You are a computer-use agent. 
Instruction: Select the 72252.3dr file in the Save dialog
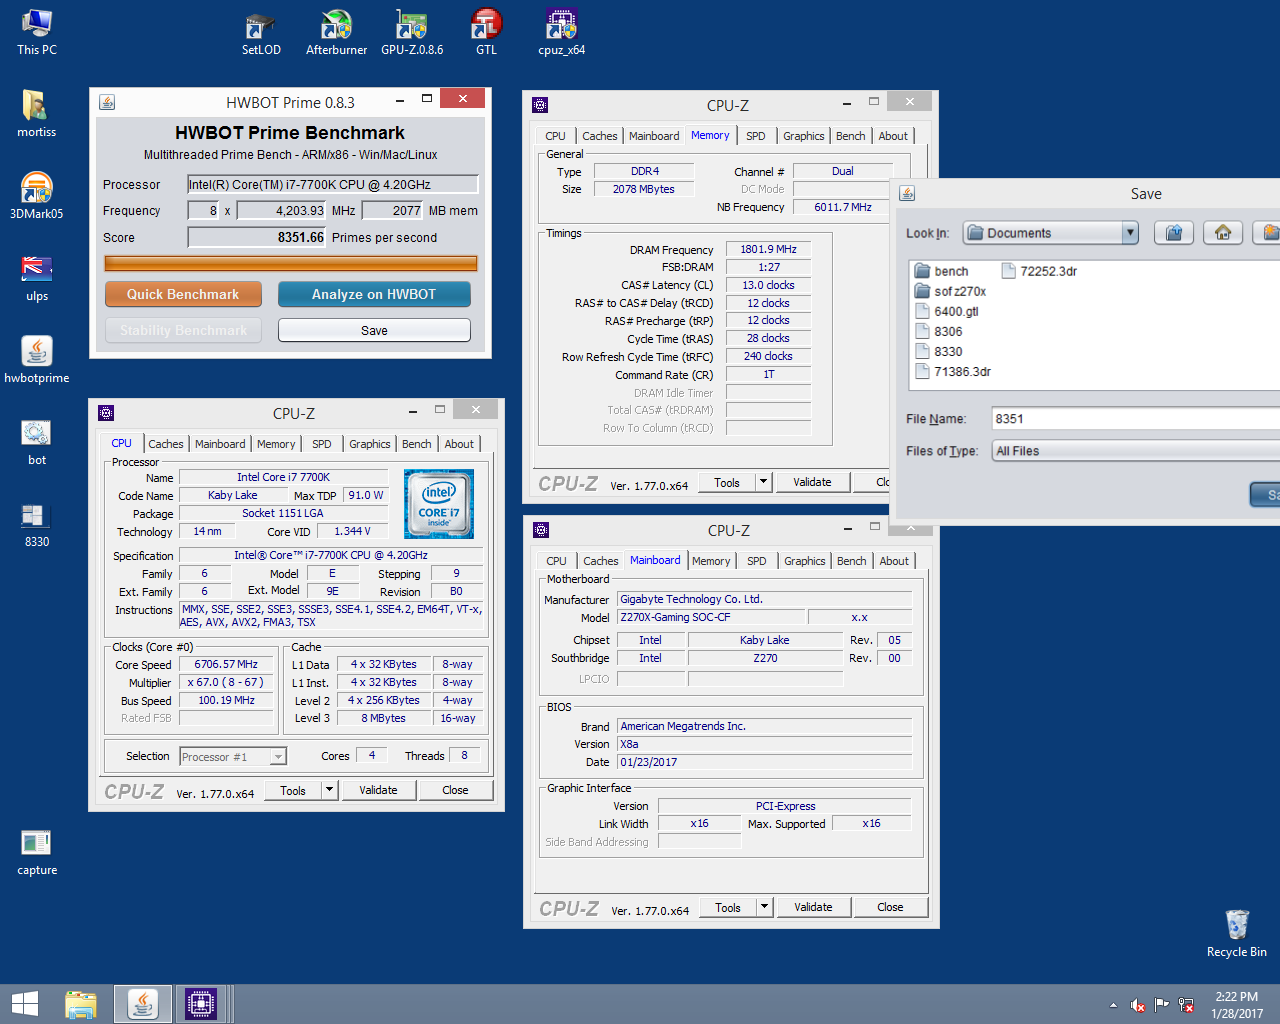(1039, 271)
